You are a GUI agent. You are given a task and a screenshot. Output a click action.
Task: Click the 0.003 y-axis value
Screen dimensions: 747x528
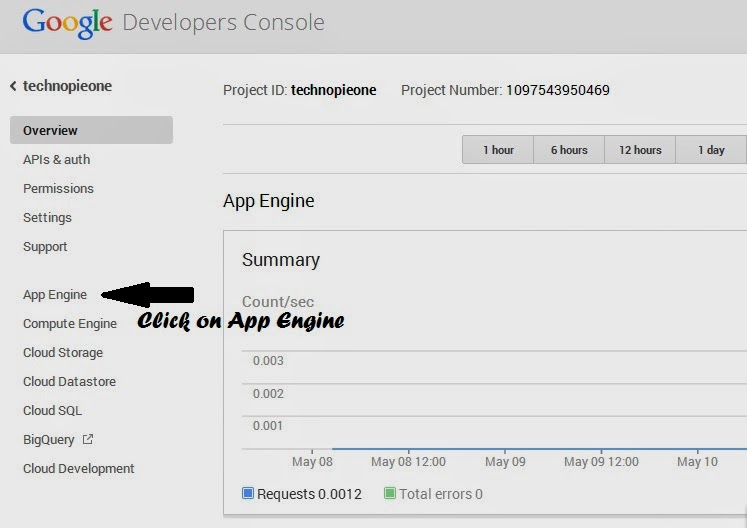pyautogui.click(x=268, y=361)
